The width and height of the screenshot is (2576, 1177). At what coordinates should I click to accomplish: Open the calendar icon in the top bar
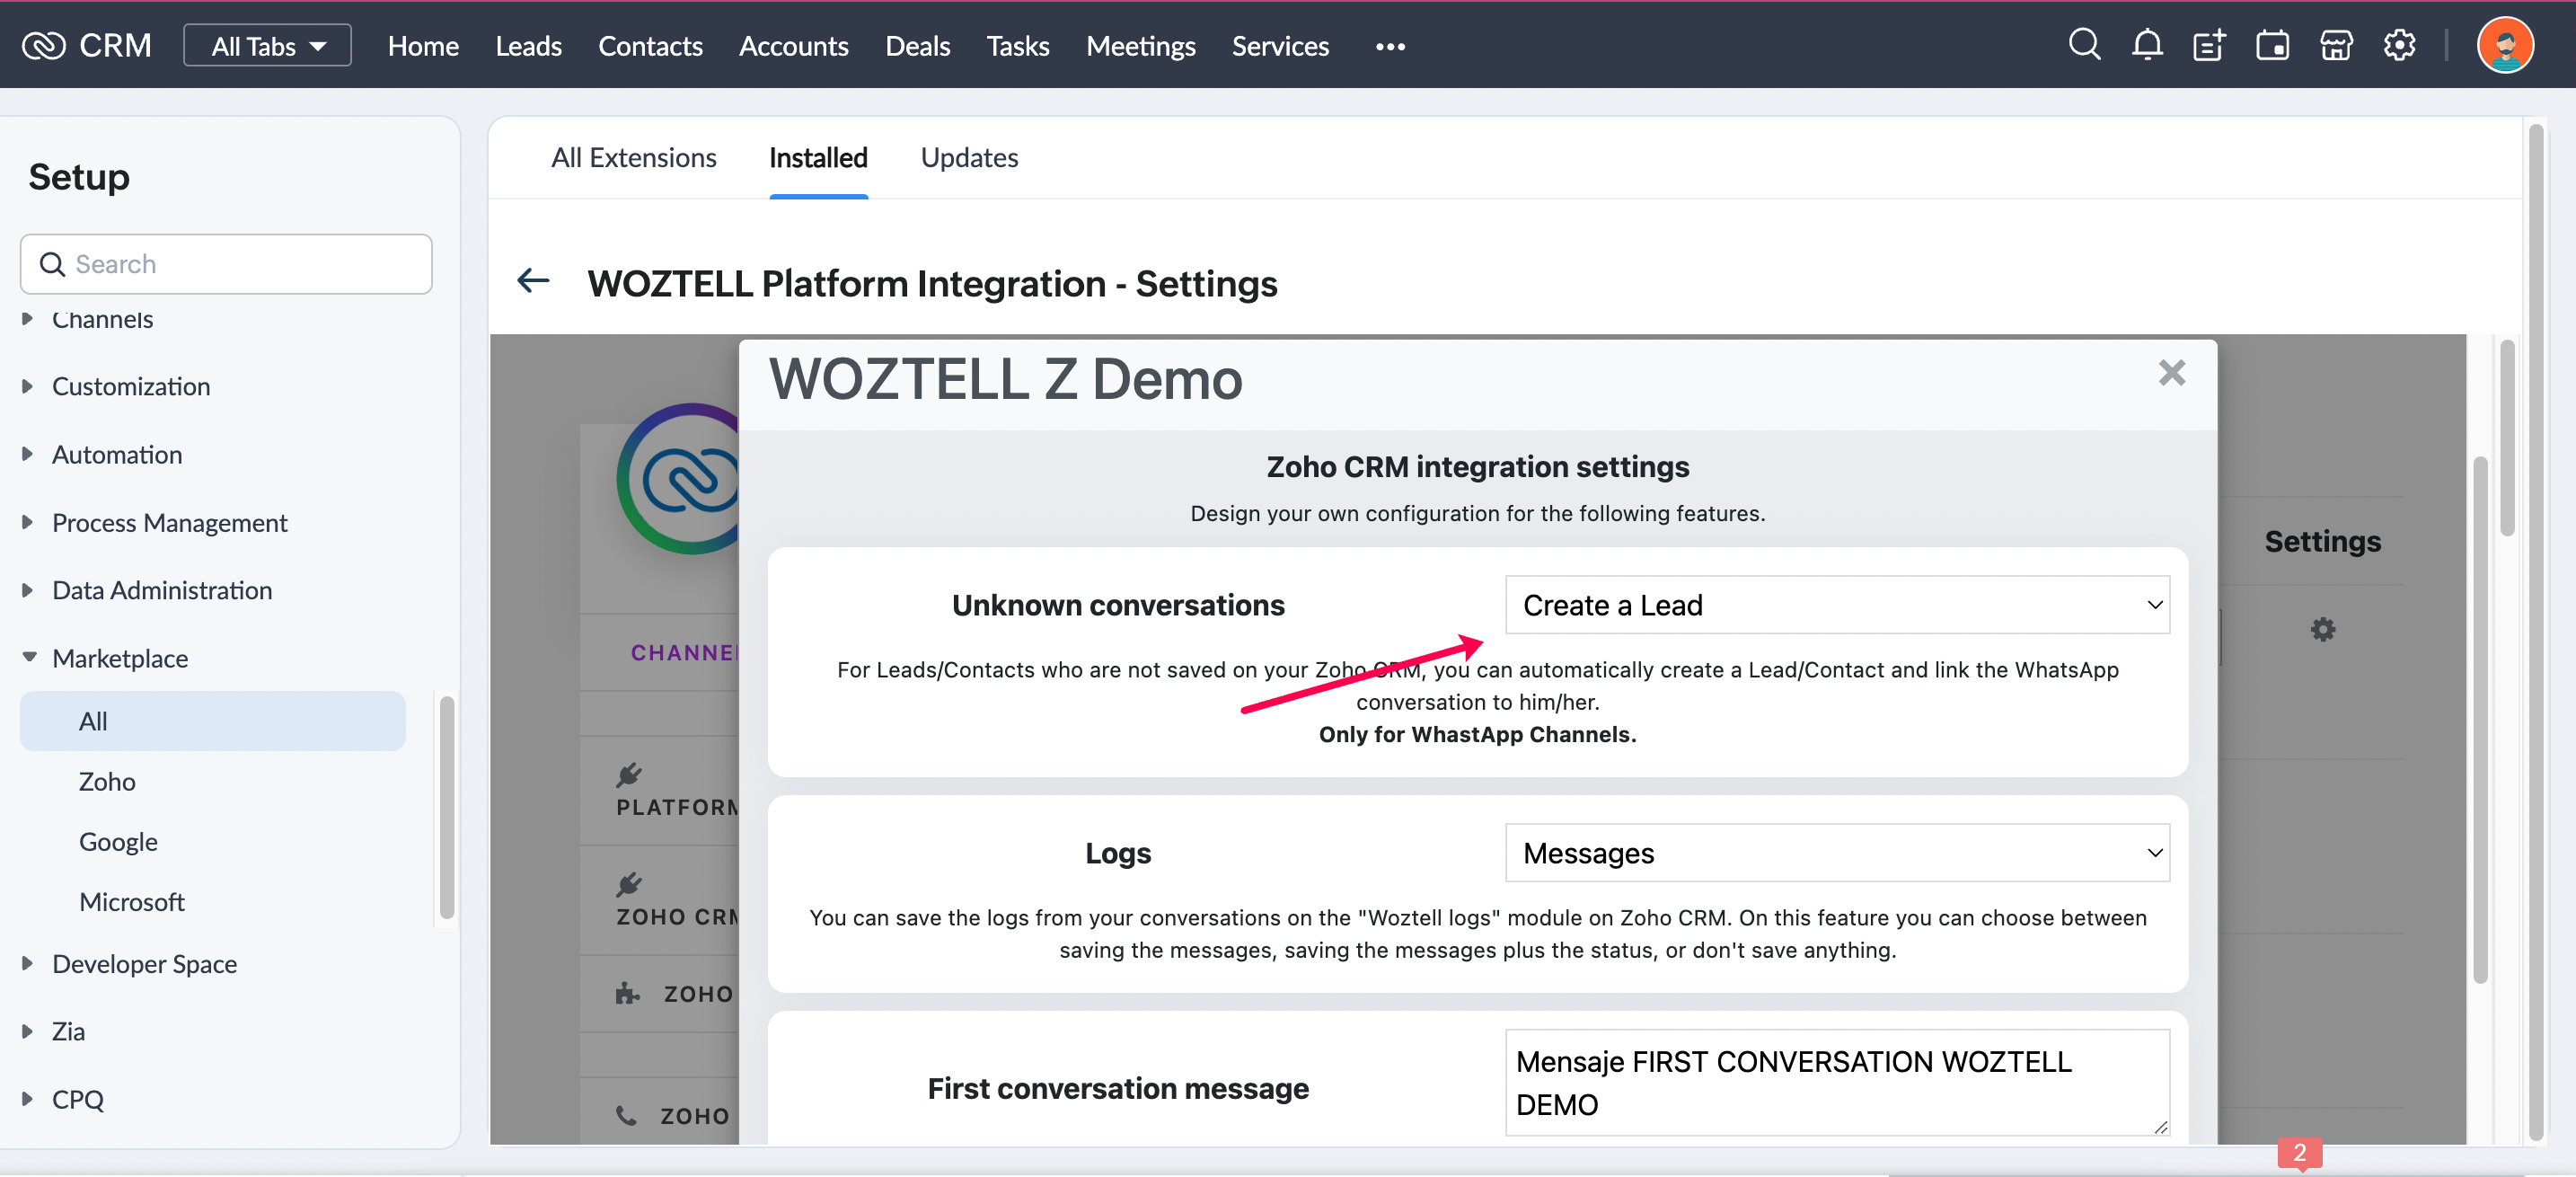coord(2272,45)
